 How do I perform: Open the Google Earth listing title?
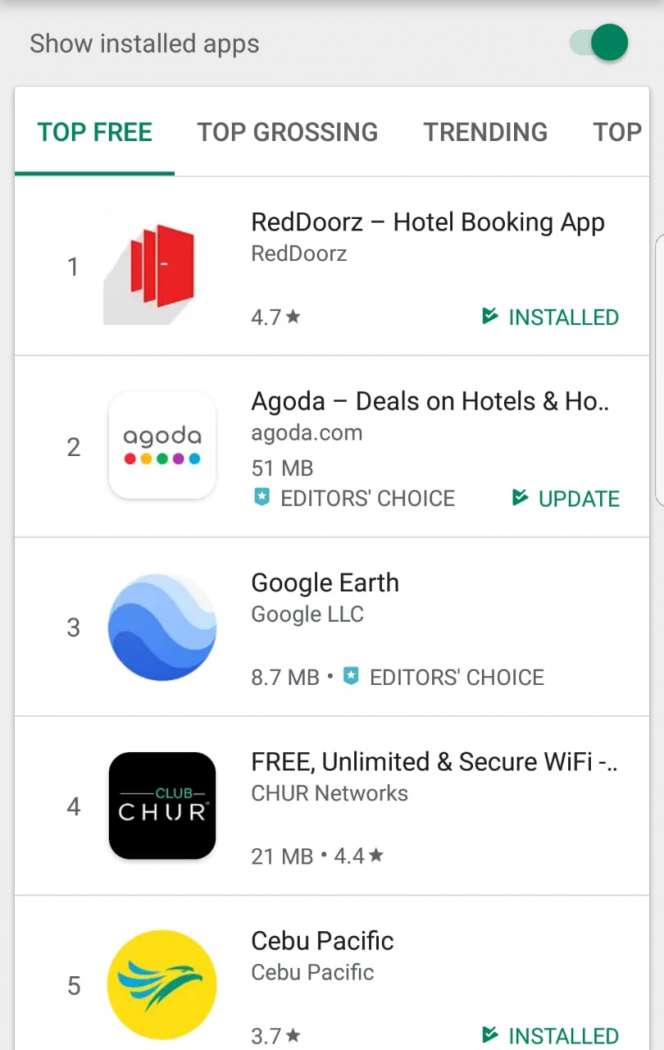pos(325,583)
